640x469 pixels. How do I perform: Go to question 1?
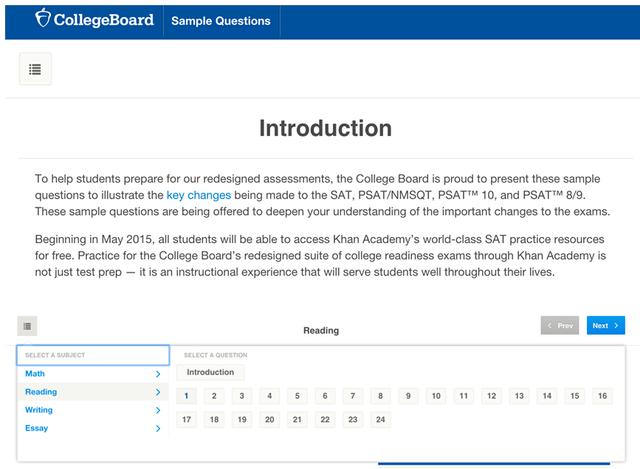click(x=187, y=396)
